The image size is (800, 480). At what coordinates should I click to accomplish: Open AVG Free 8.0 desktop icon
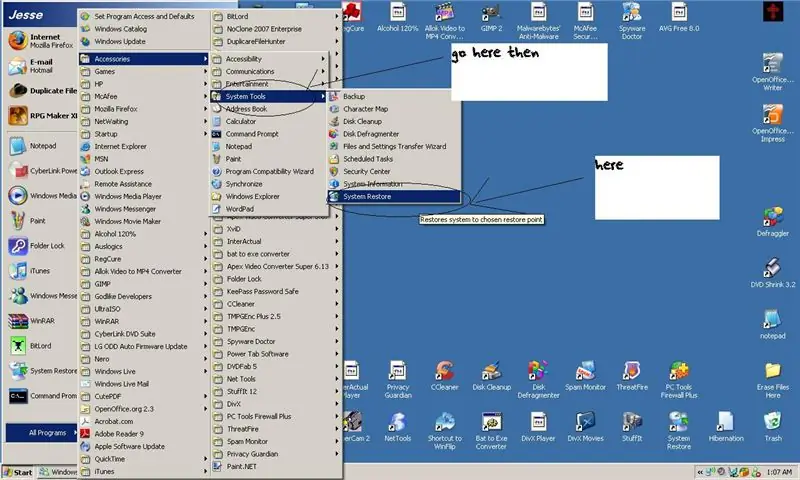[x=679, y=18]
